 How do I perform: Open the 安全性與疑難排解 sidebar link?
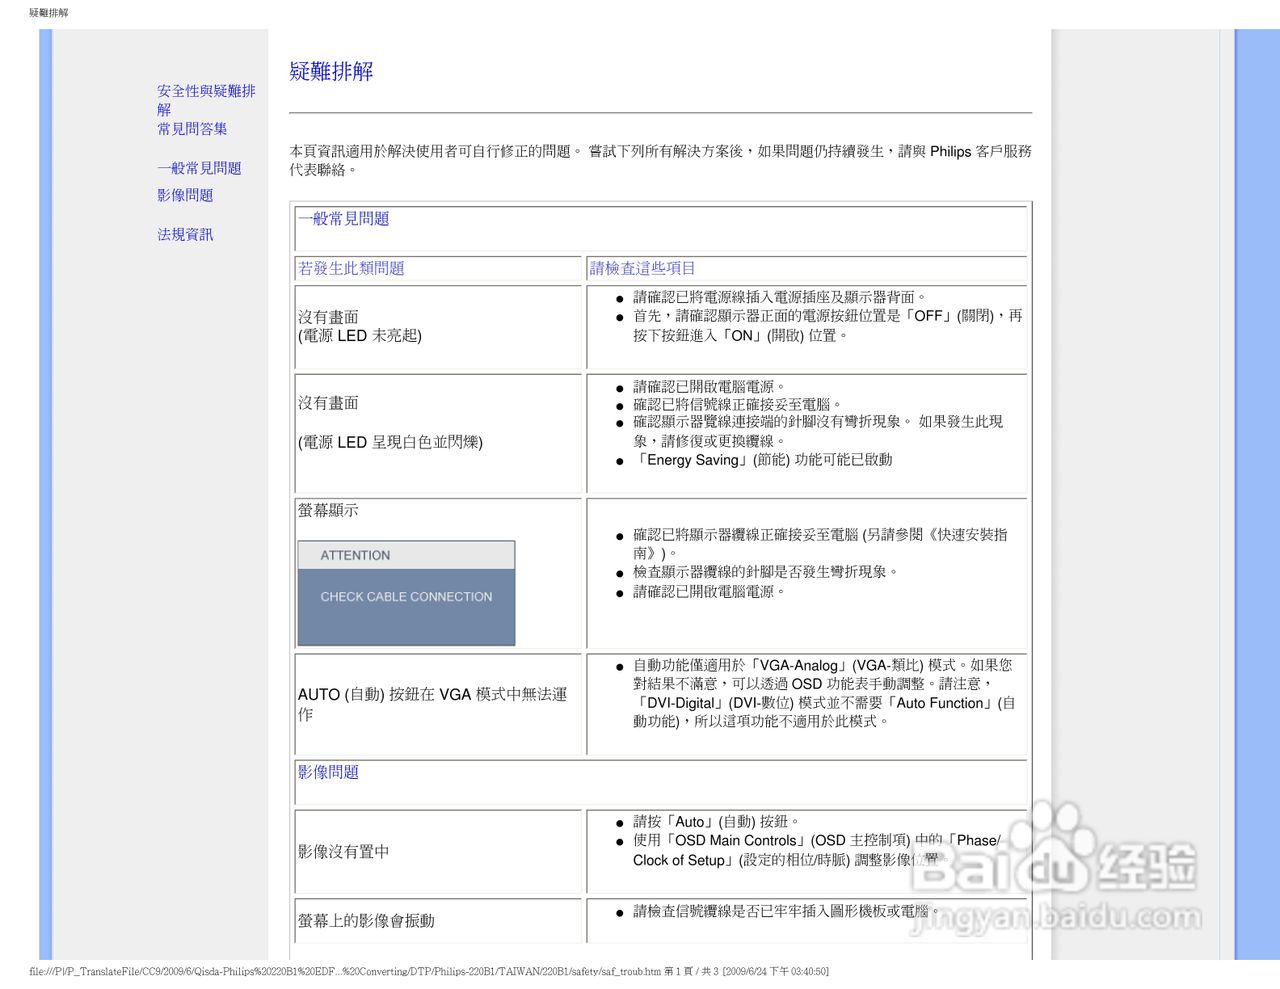(206, 100)
